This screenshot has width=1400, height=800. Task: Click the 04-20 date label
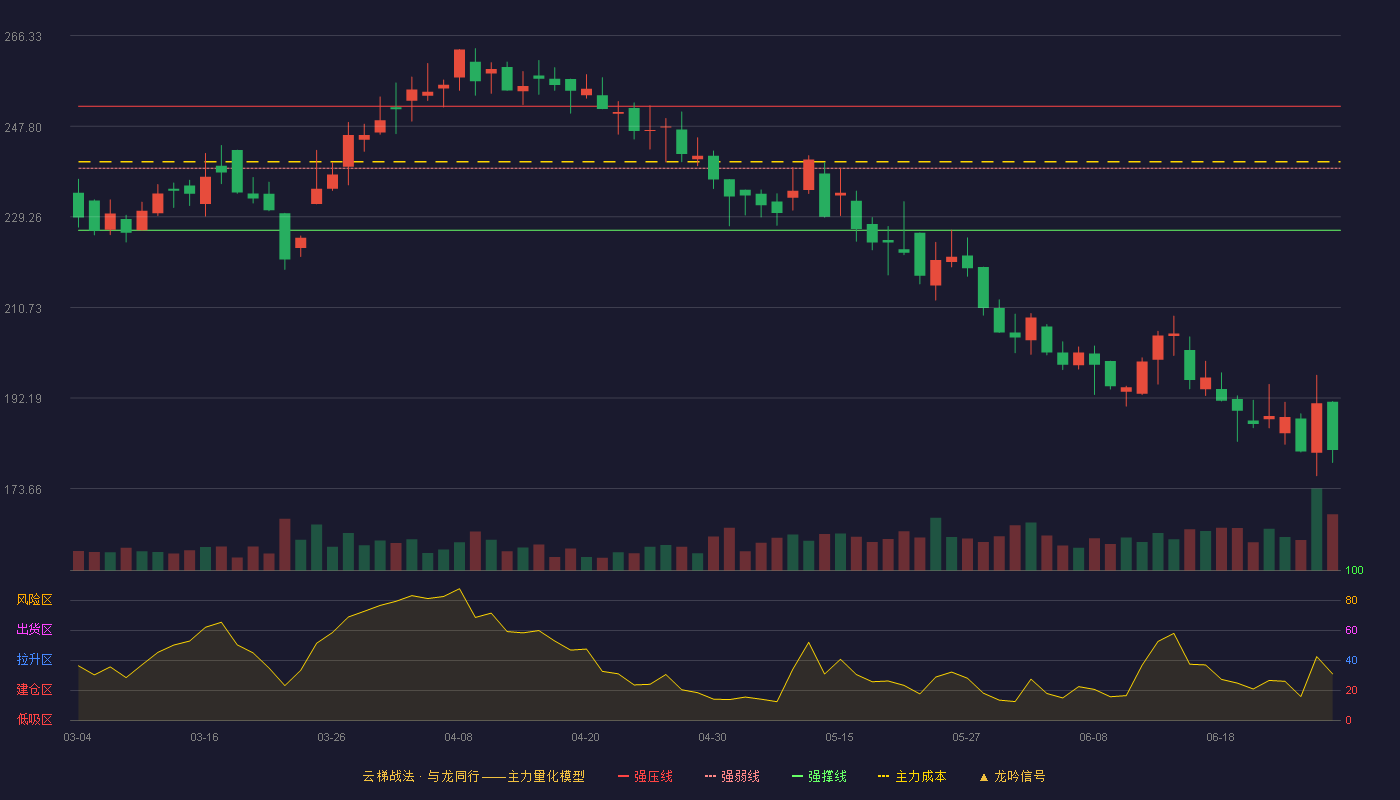pyautogui.click(x=585, y=737)
